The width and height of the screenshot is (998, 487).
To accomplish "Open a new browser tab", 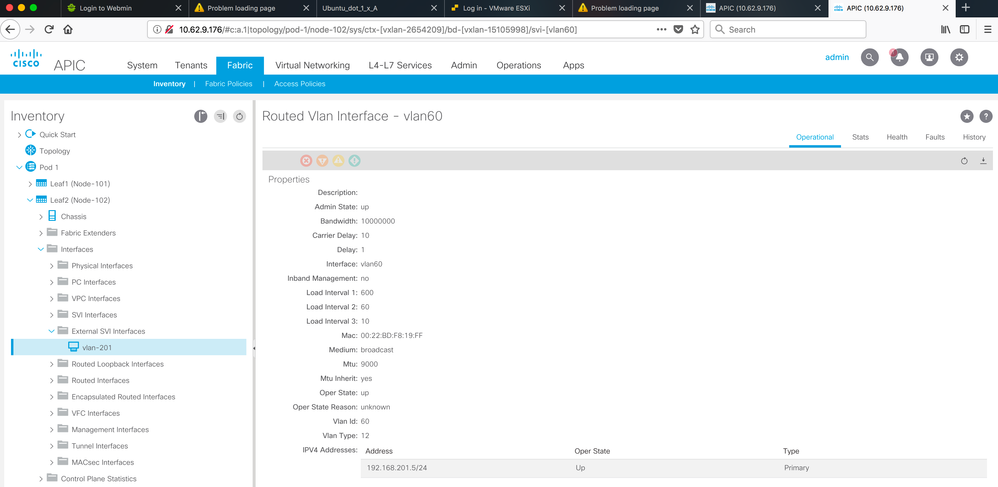I will pos(966,8).
